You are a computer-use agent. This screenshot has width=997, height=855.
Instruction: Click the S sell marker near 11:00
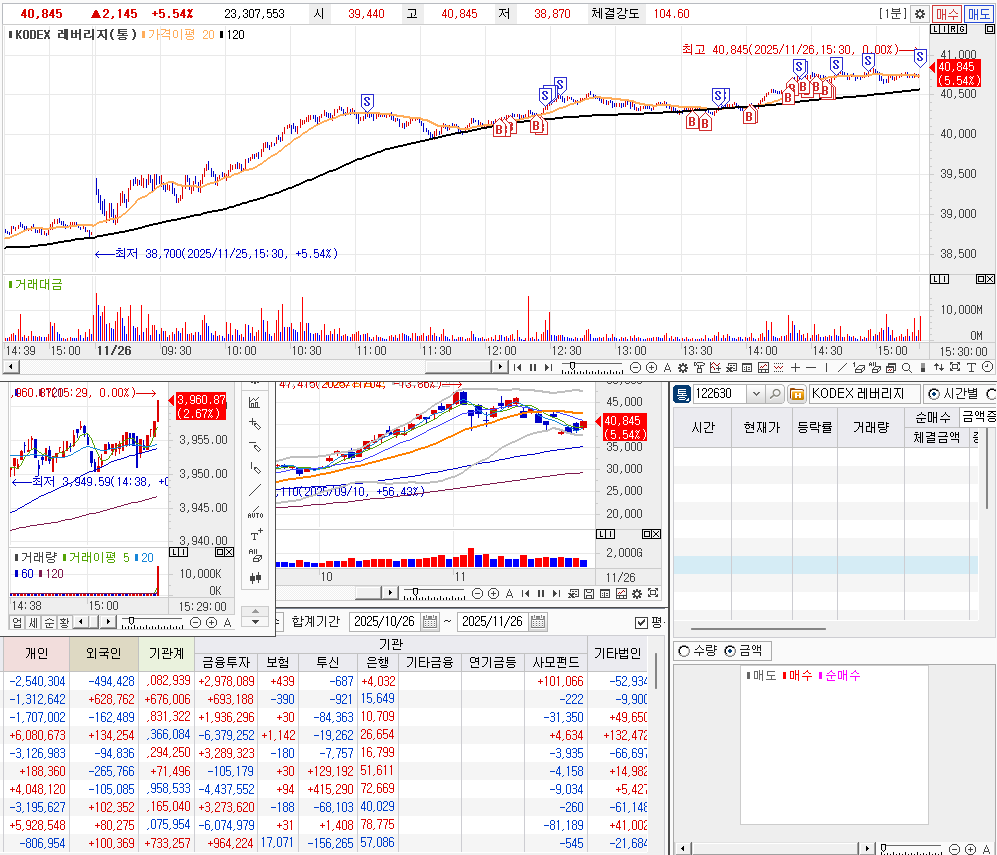click(367, 102)
